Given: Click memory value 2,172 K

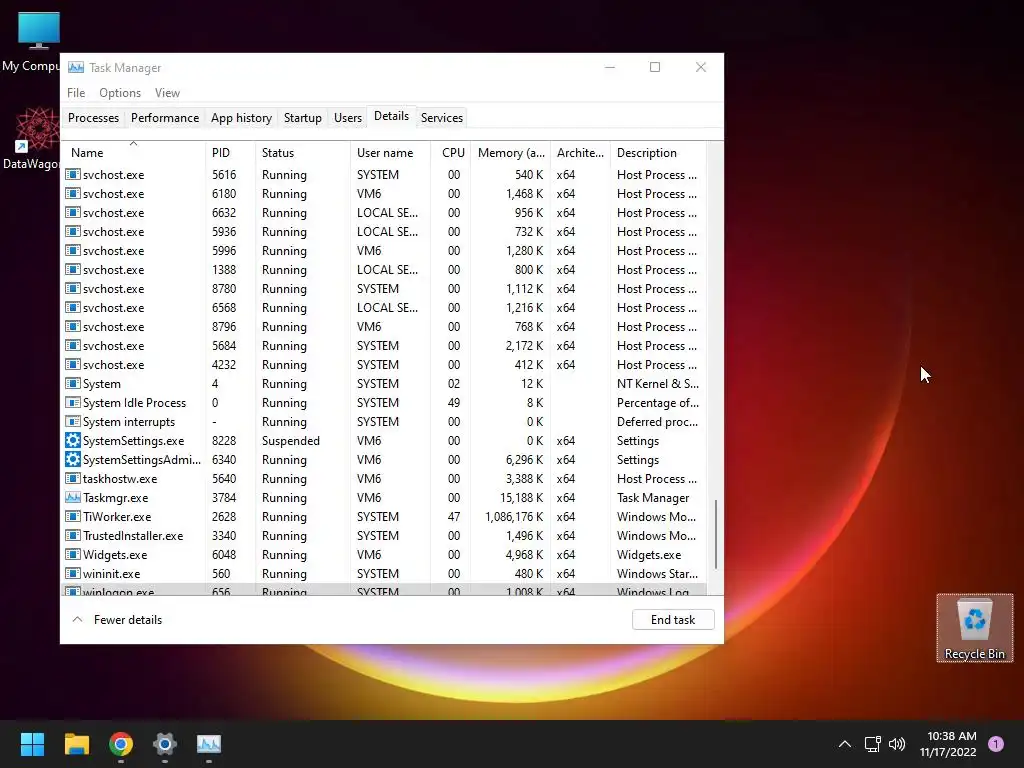Looking at the screenshot, I should pos(524,345).
